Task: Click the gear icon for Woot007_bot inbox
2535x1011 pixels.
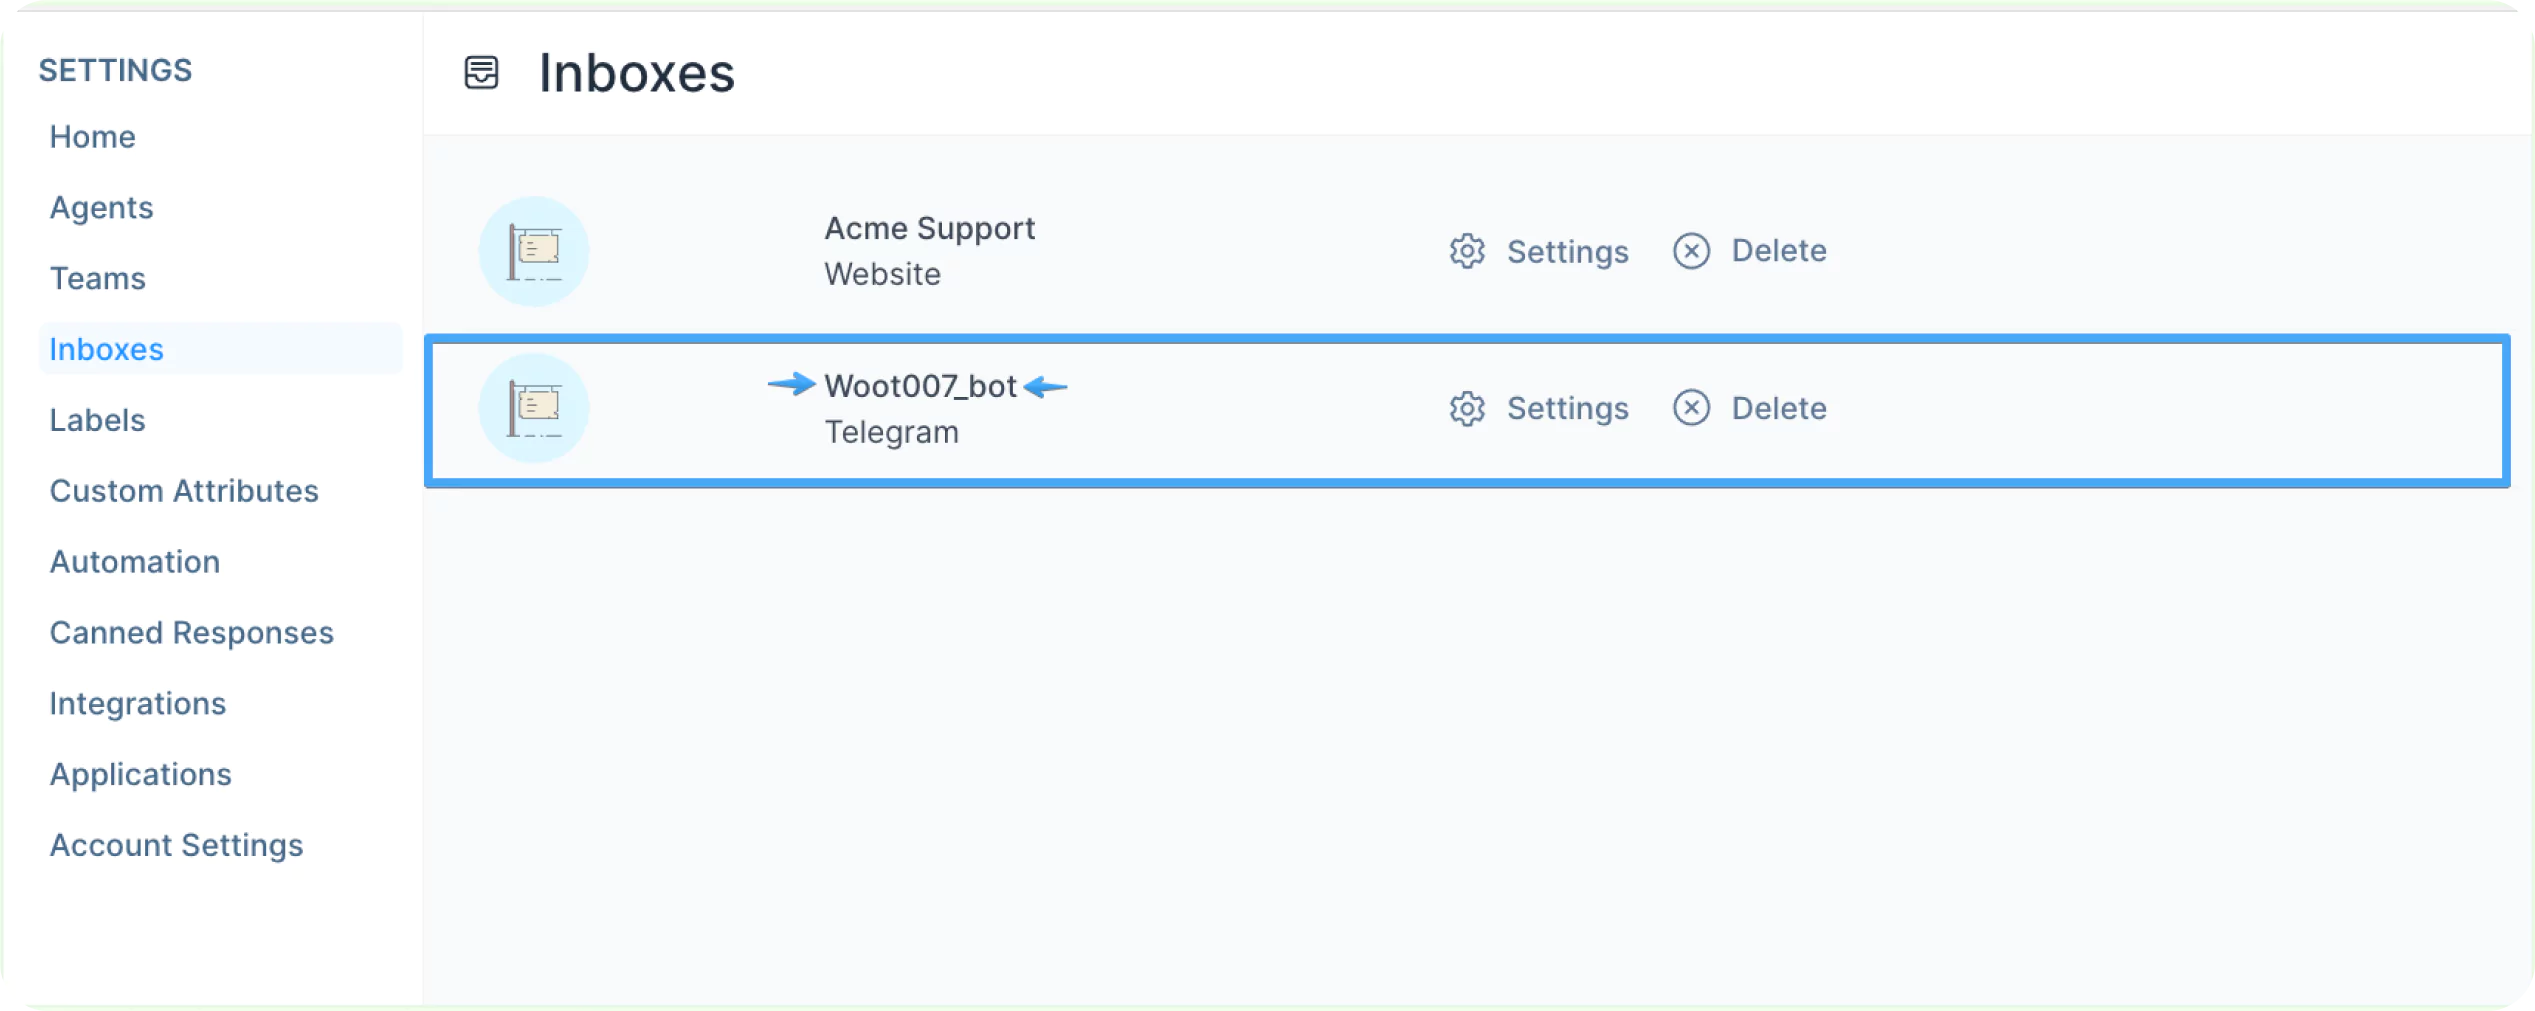Action: pyautogui.click(x=1466, y=408)
